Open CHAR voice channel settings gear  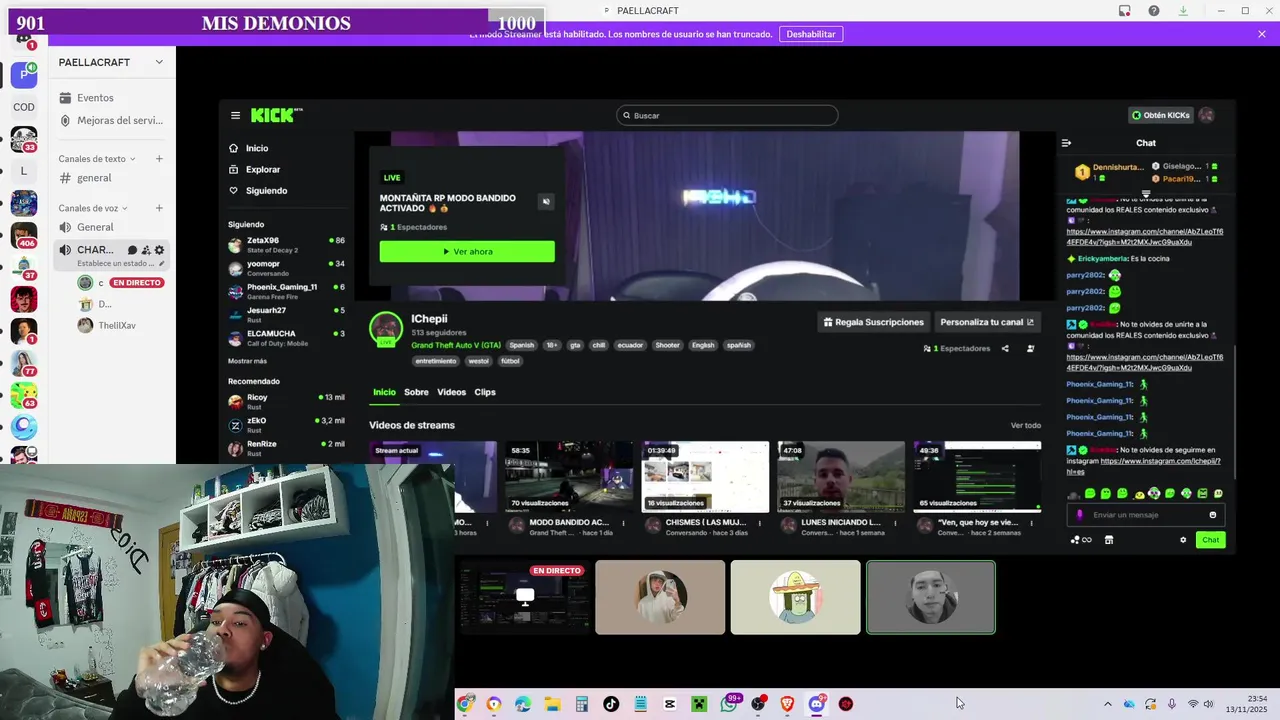coord(159,250)
